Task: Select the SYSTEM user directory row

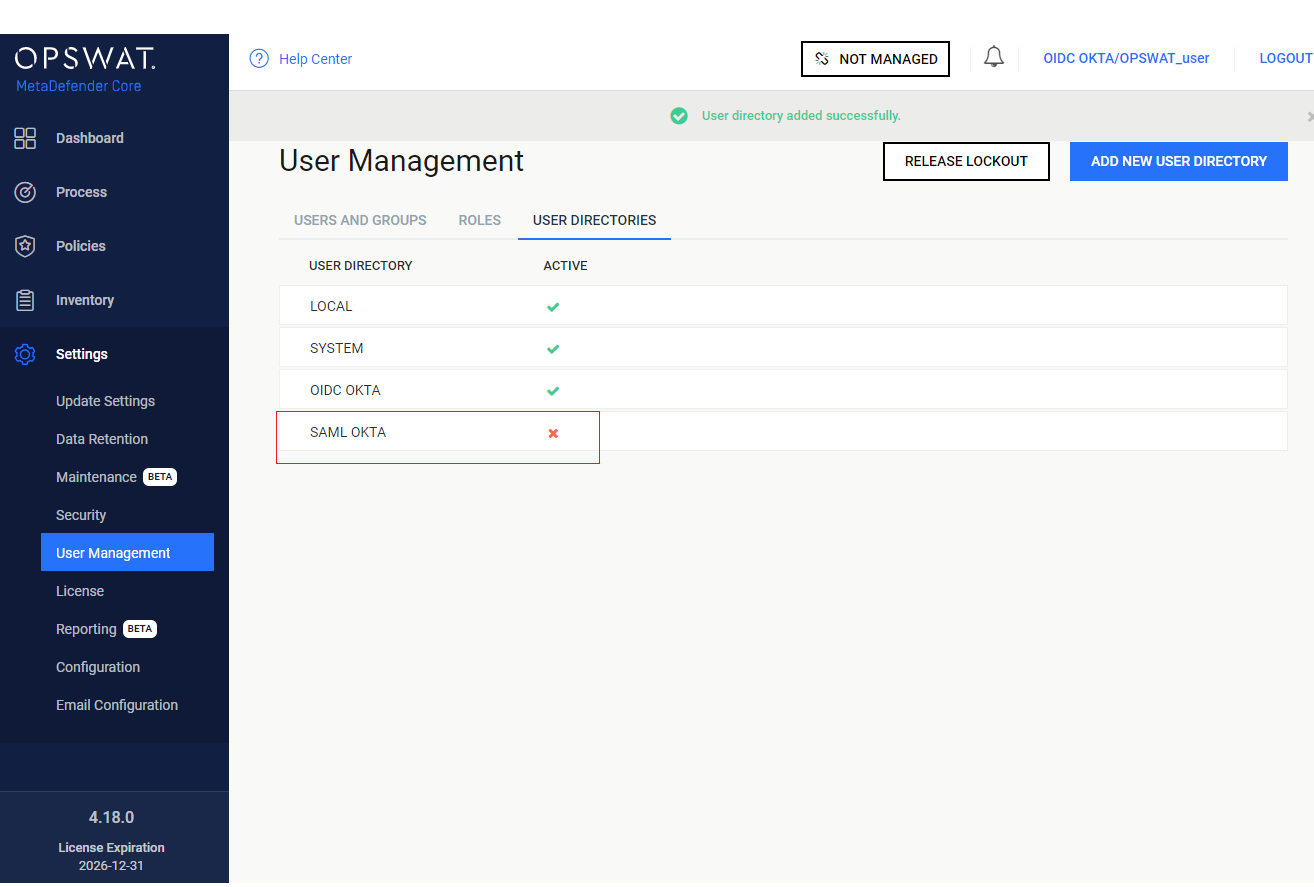Action: point(783,348)
